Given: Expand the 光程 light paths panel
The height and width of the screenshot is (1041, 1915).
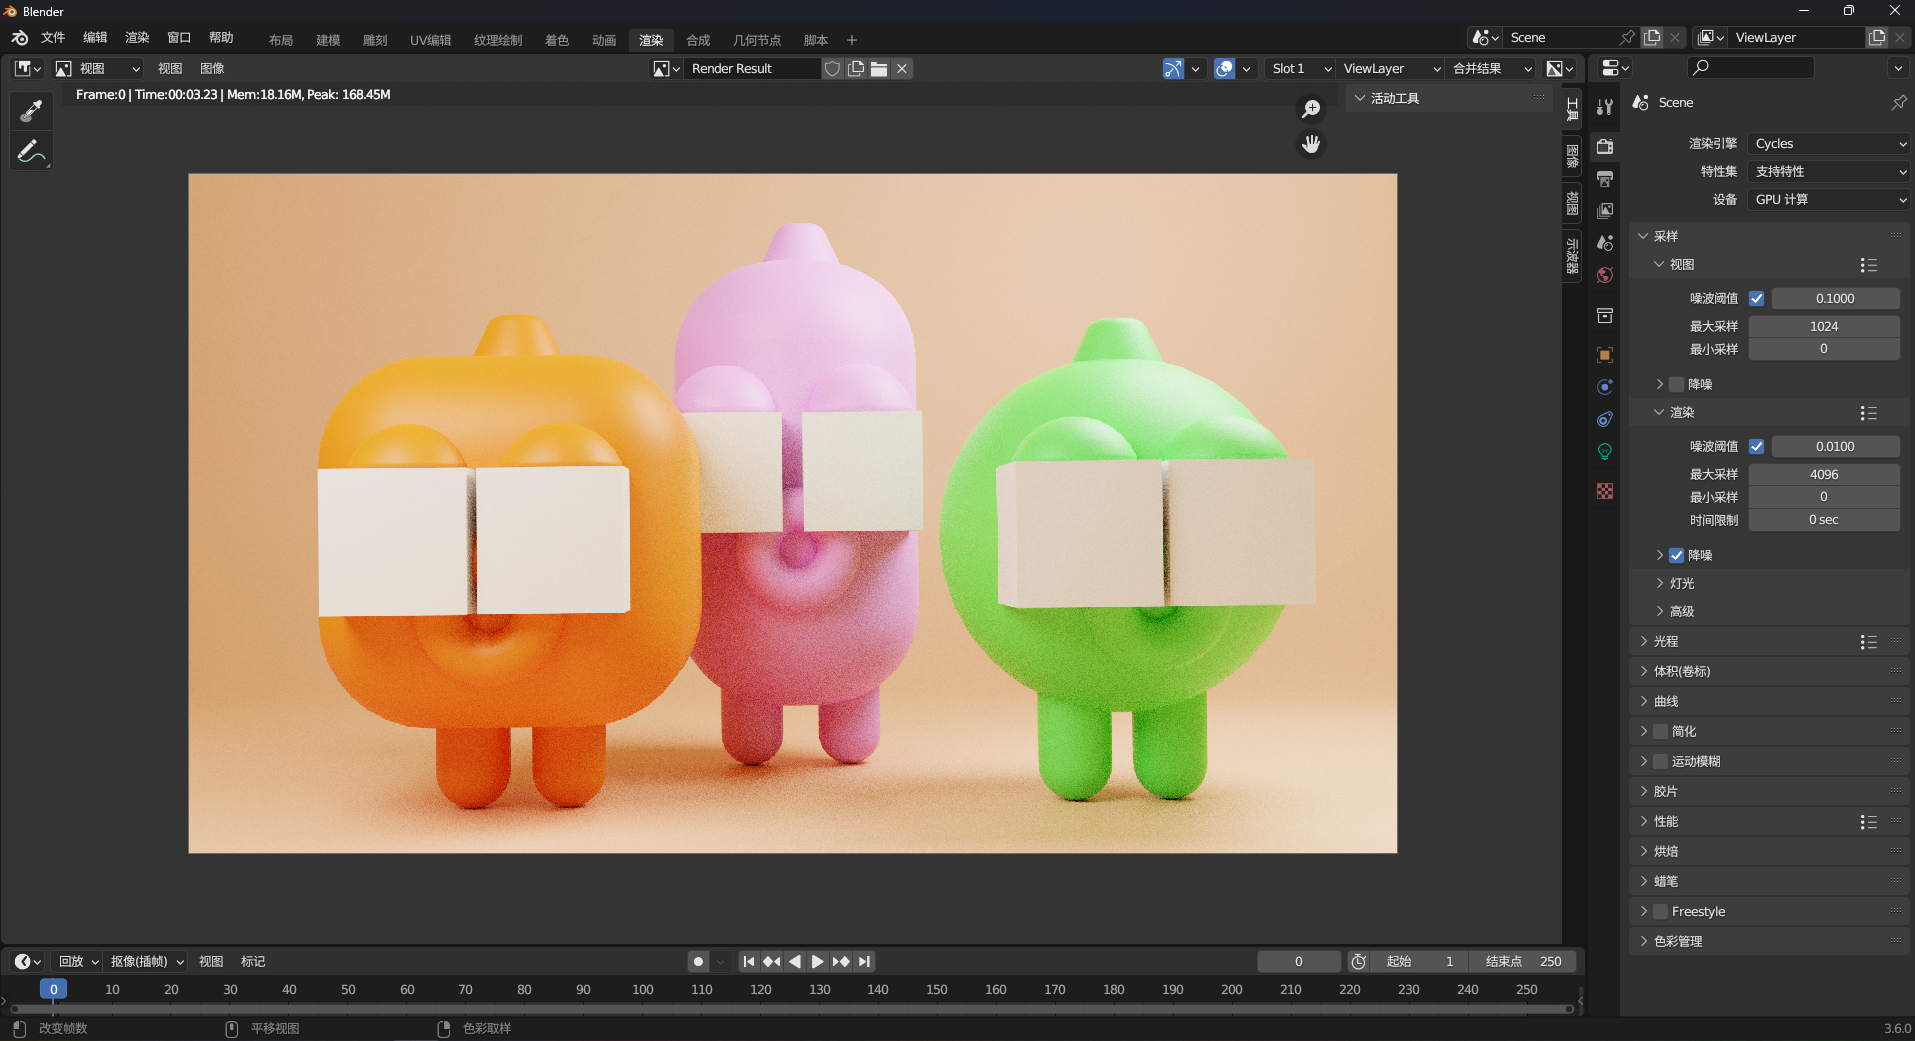Looking at the screenshot, I should [1768, 642].
